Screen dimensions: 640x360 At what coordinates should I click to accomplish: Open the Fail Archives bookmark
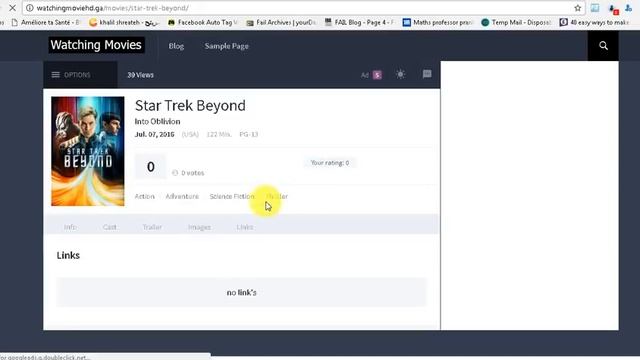point(281,22)
